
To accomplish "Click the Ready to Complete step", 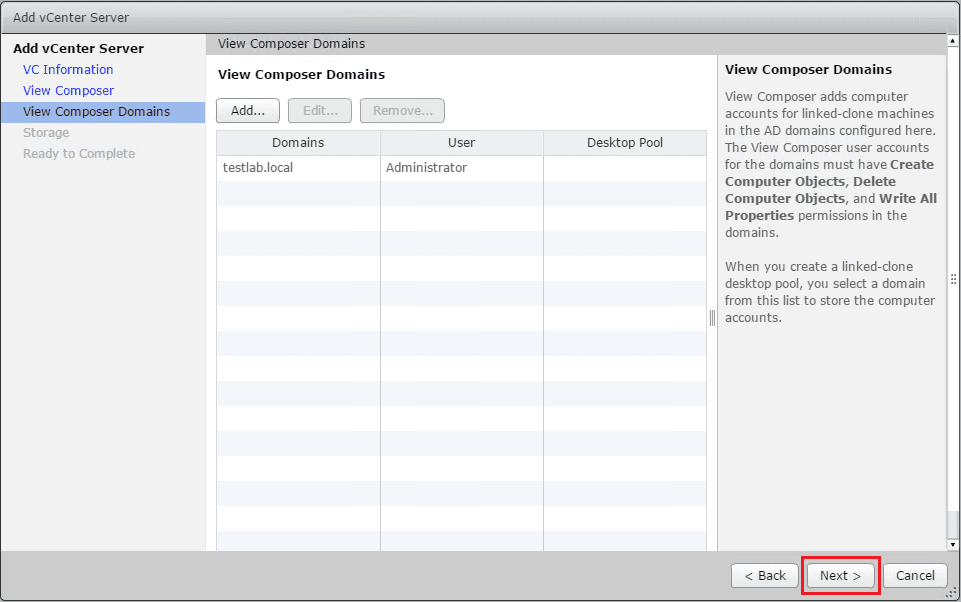I will 79,153.
